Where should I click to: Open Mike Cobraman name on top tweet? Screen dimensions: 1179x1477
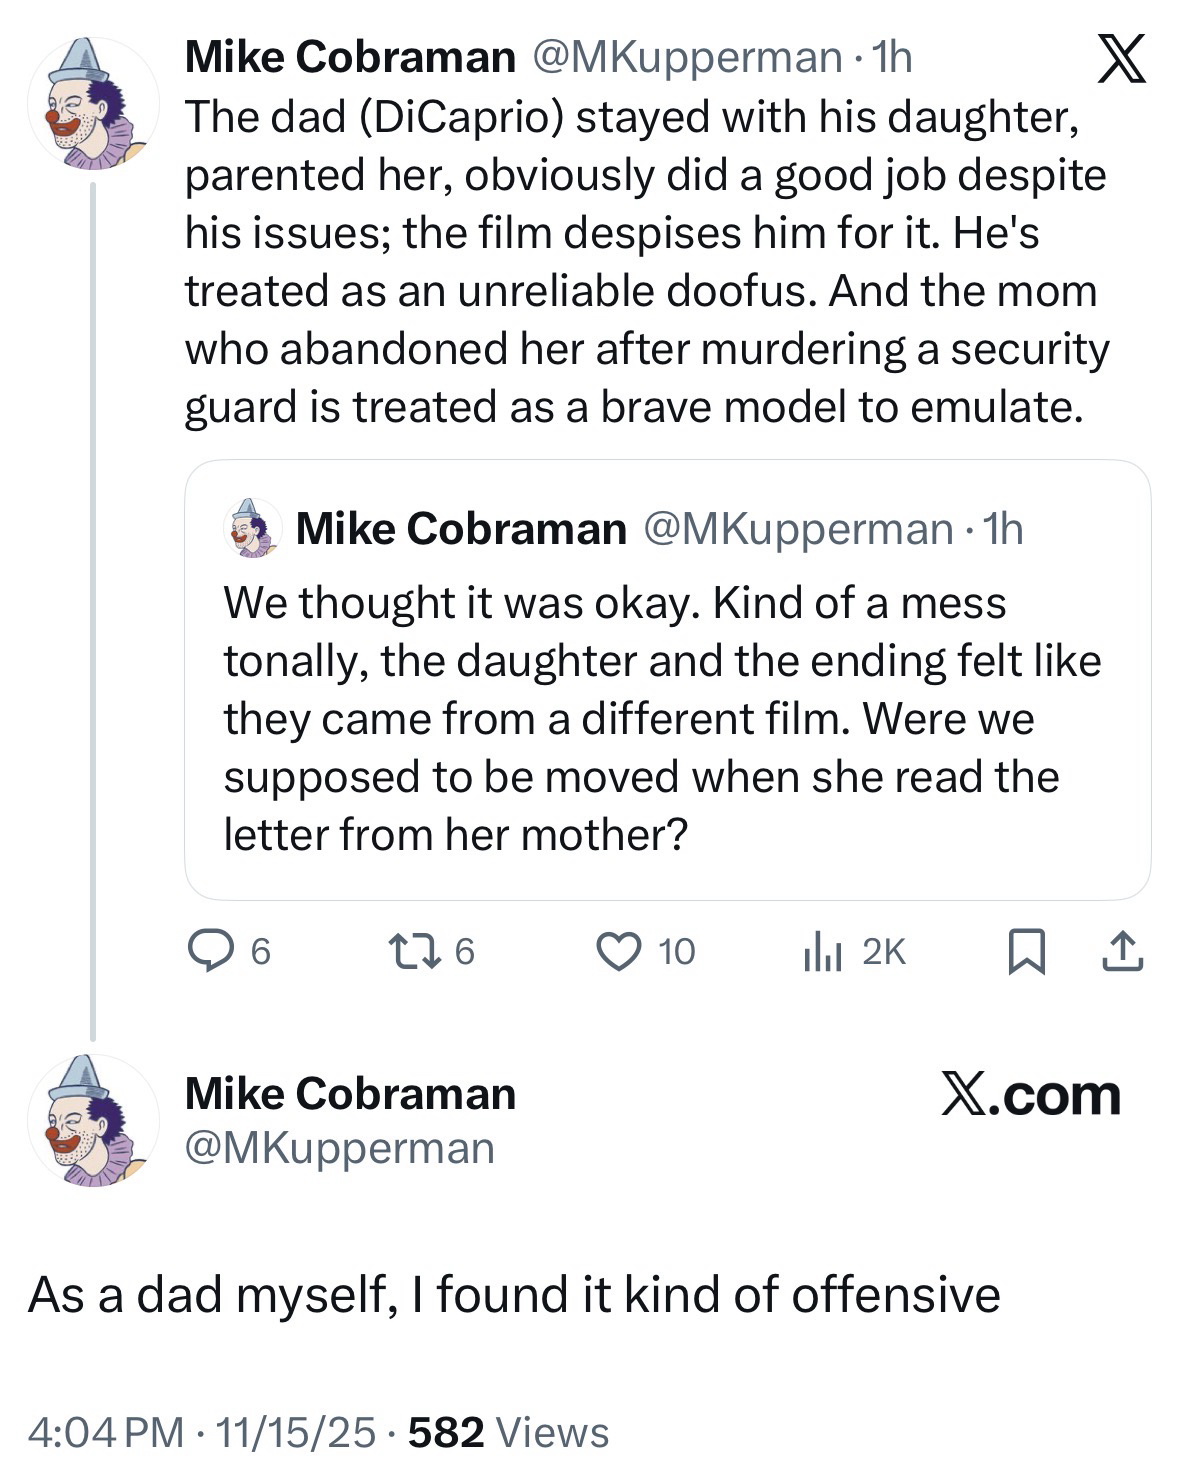pyautogui.click(x=350, y=58)
